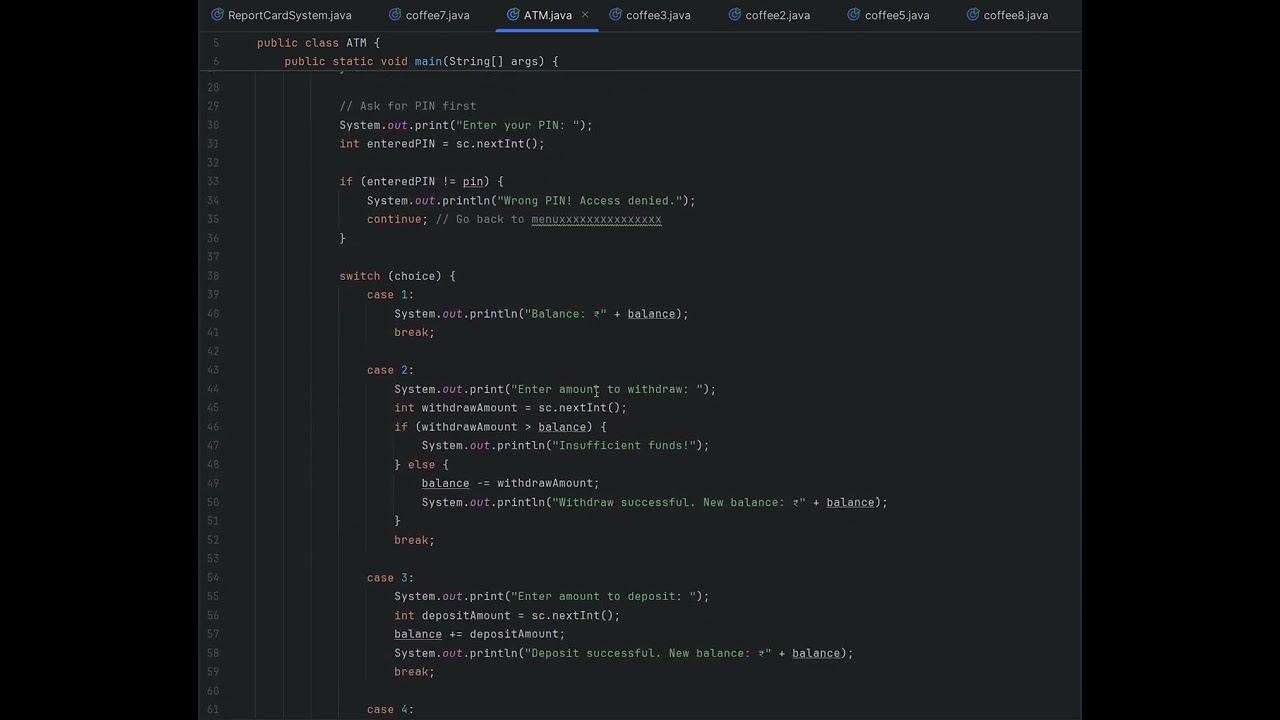Screen dimensions: 1280x720
Task: Click 'switch (choice) {' statement
Action: point(397,276)
